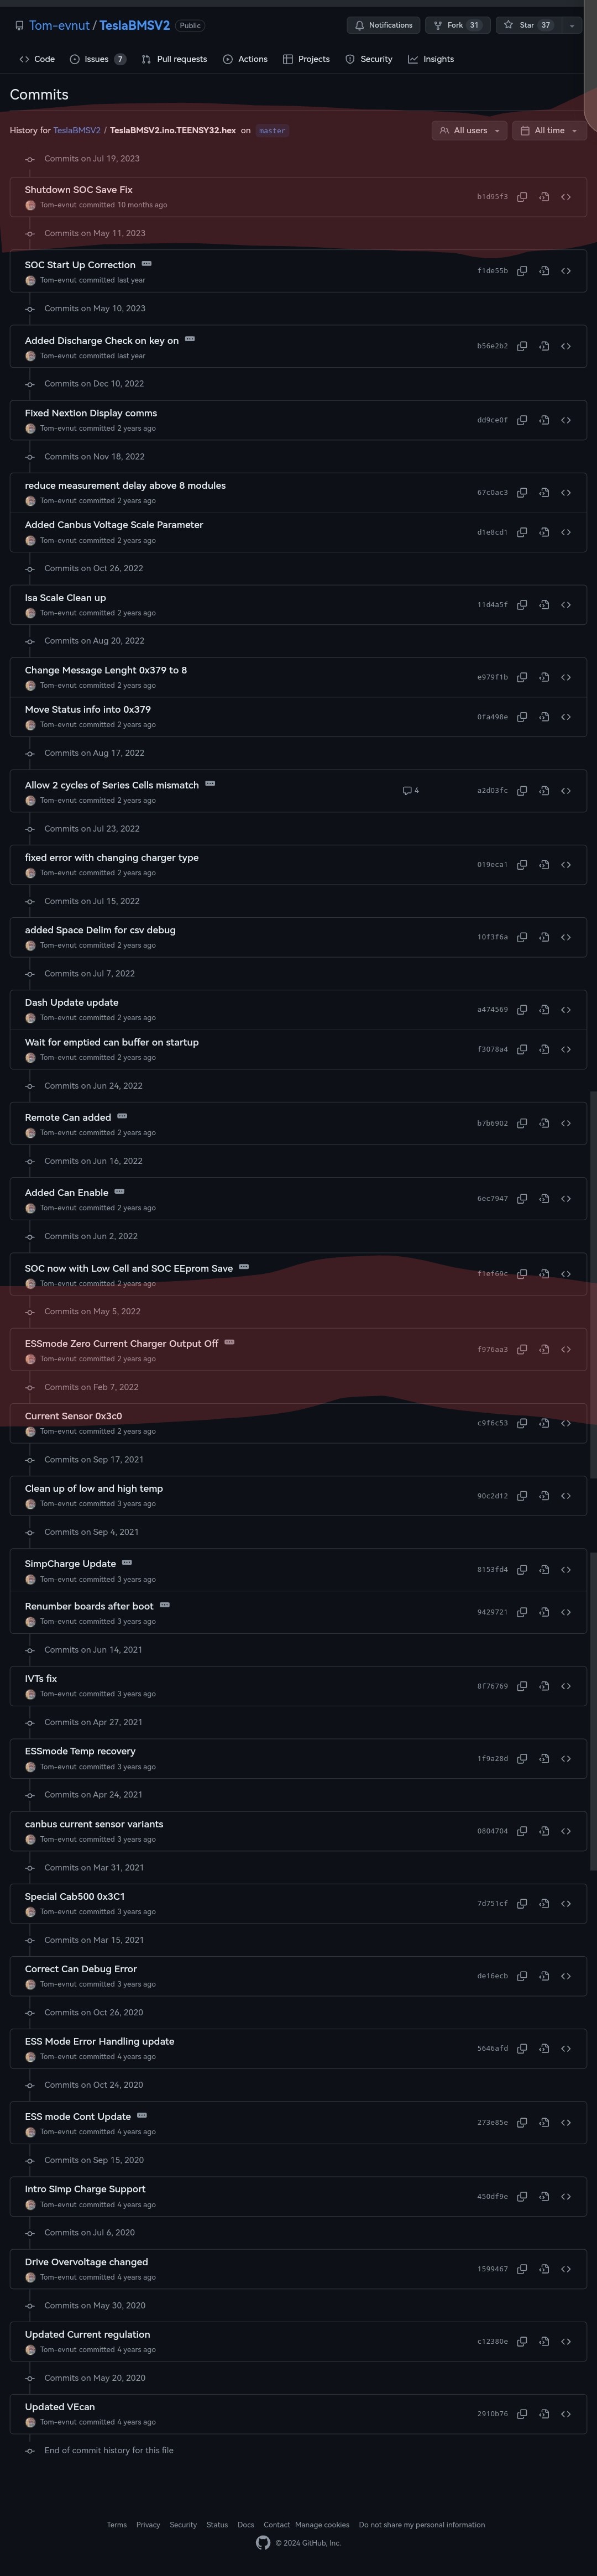View file at commit 8f76769
The image size is (597, 2576).
point(544,1686)
